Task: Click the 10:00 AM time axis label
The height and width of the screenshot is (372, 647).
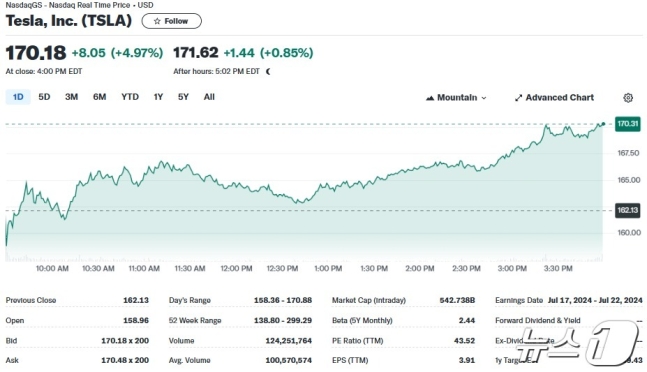Action: tap(52, 268)
